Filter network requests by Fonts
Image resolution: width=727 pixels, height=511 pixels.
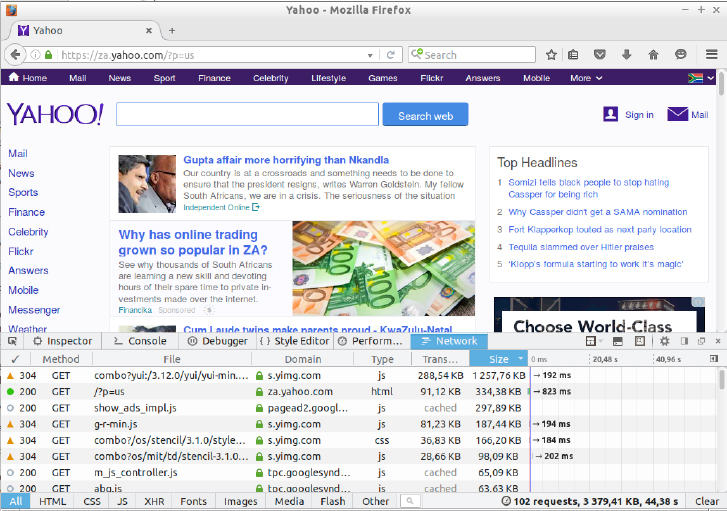pos(193,501)
